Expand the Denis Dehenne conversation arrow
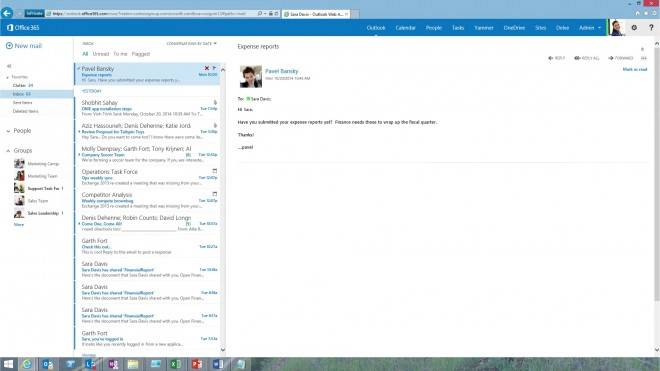This screenshot has width=660, height=371. pos(79,224)
